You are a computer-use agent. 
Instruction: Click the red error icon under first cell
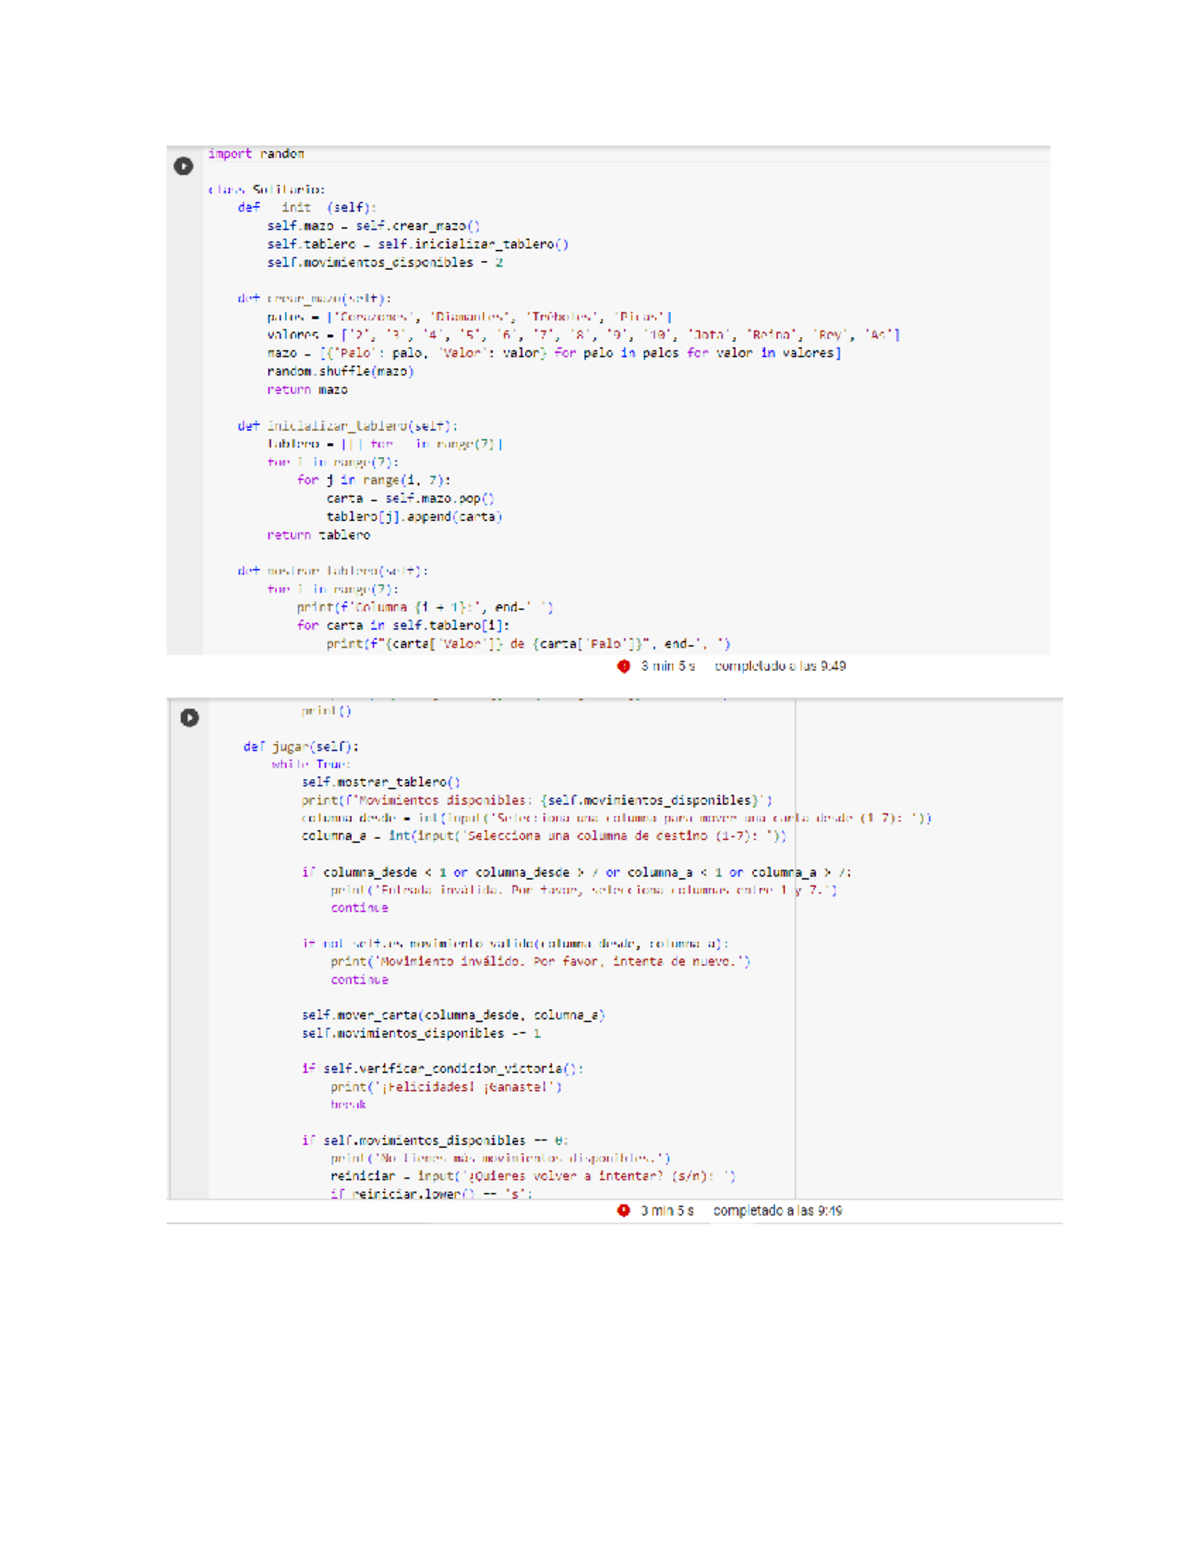(623, 666)
